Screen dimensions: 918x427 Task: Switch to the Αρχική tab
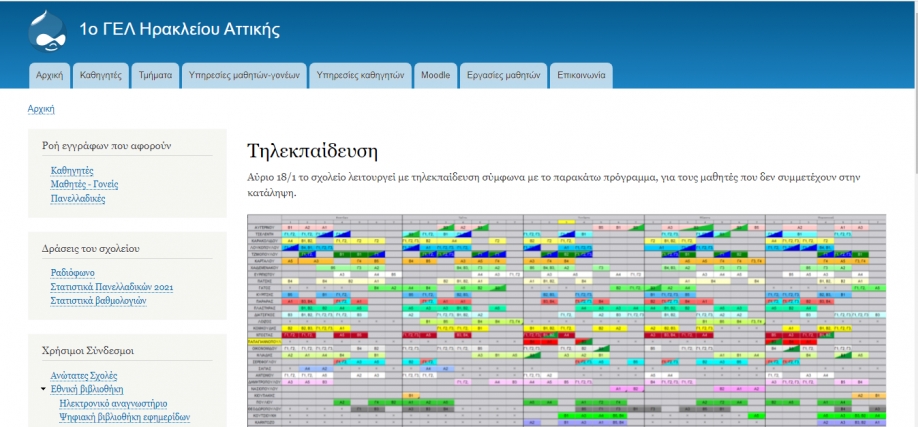tap(50, 75)
